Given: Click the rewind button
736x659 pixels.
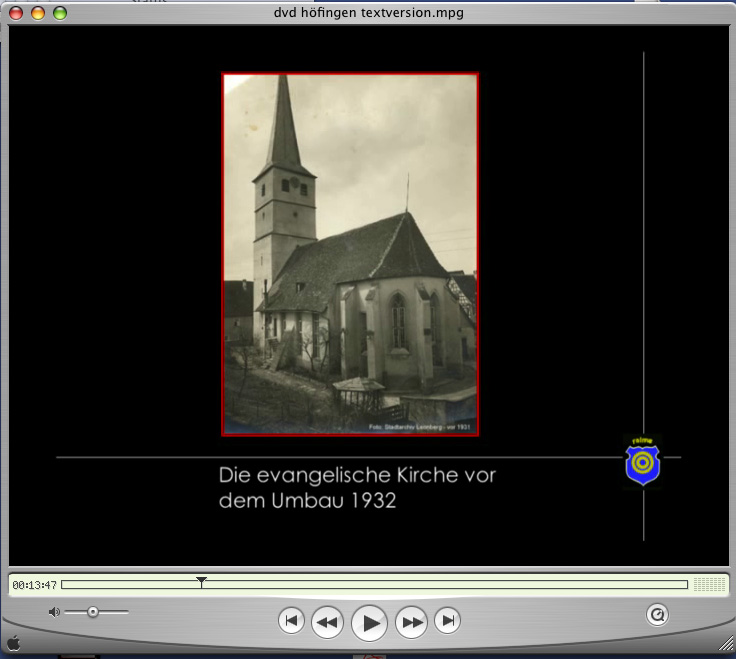Looking at the screenshot, I should [x=327, y=622].
